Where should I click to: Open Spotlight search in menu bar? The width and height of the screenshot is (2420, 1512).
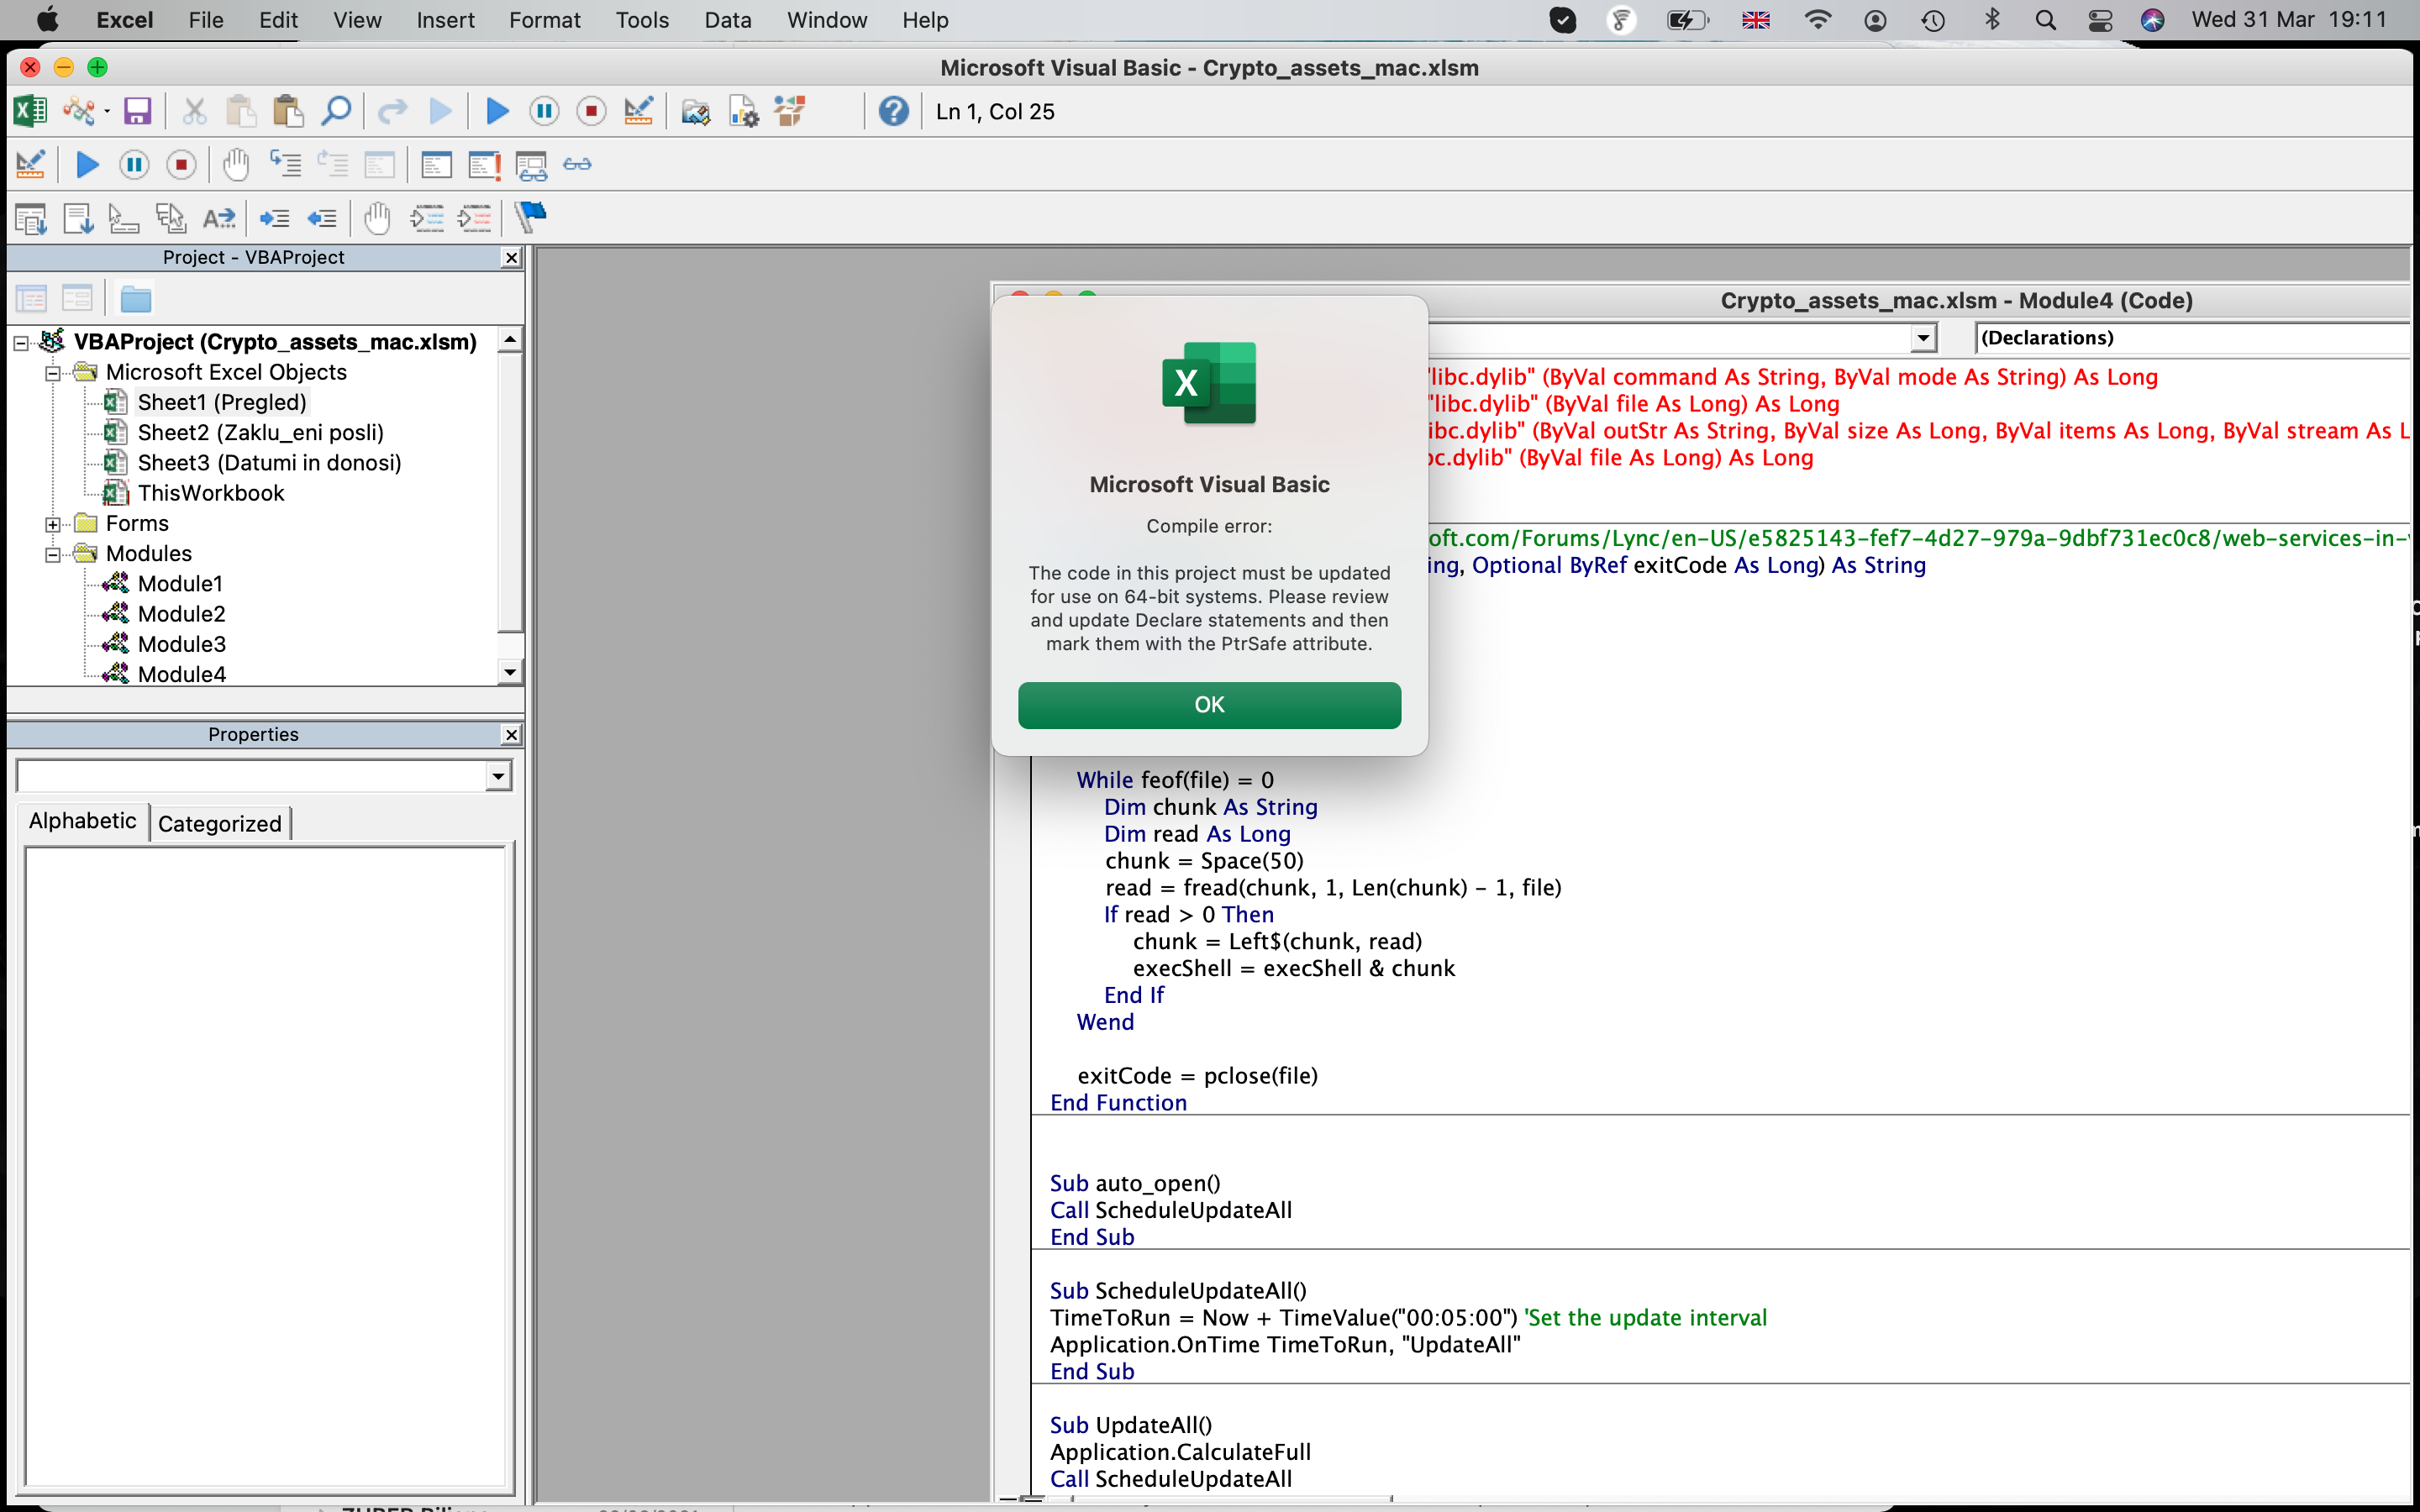pos(2045,20)
